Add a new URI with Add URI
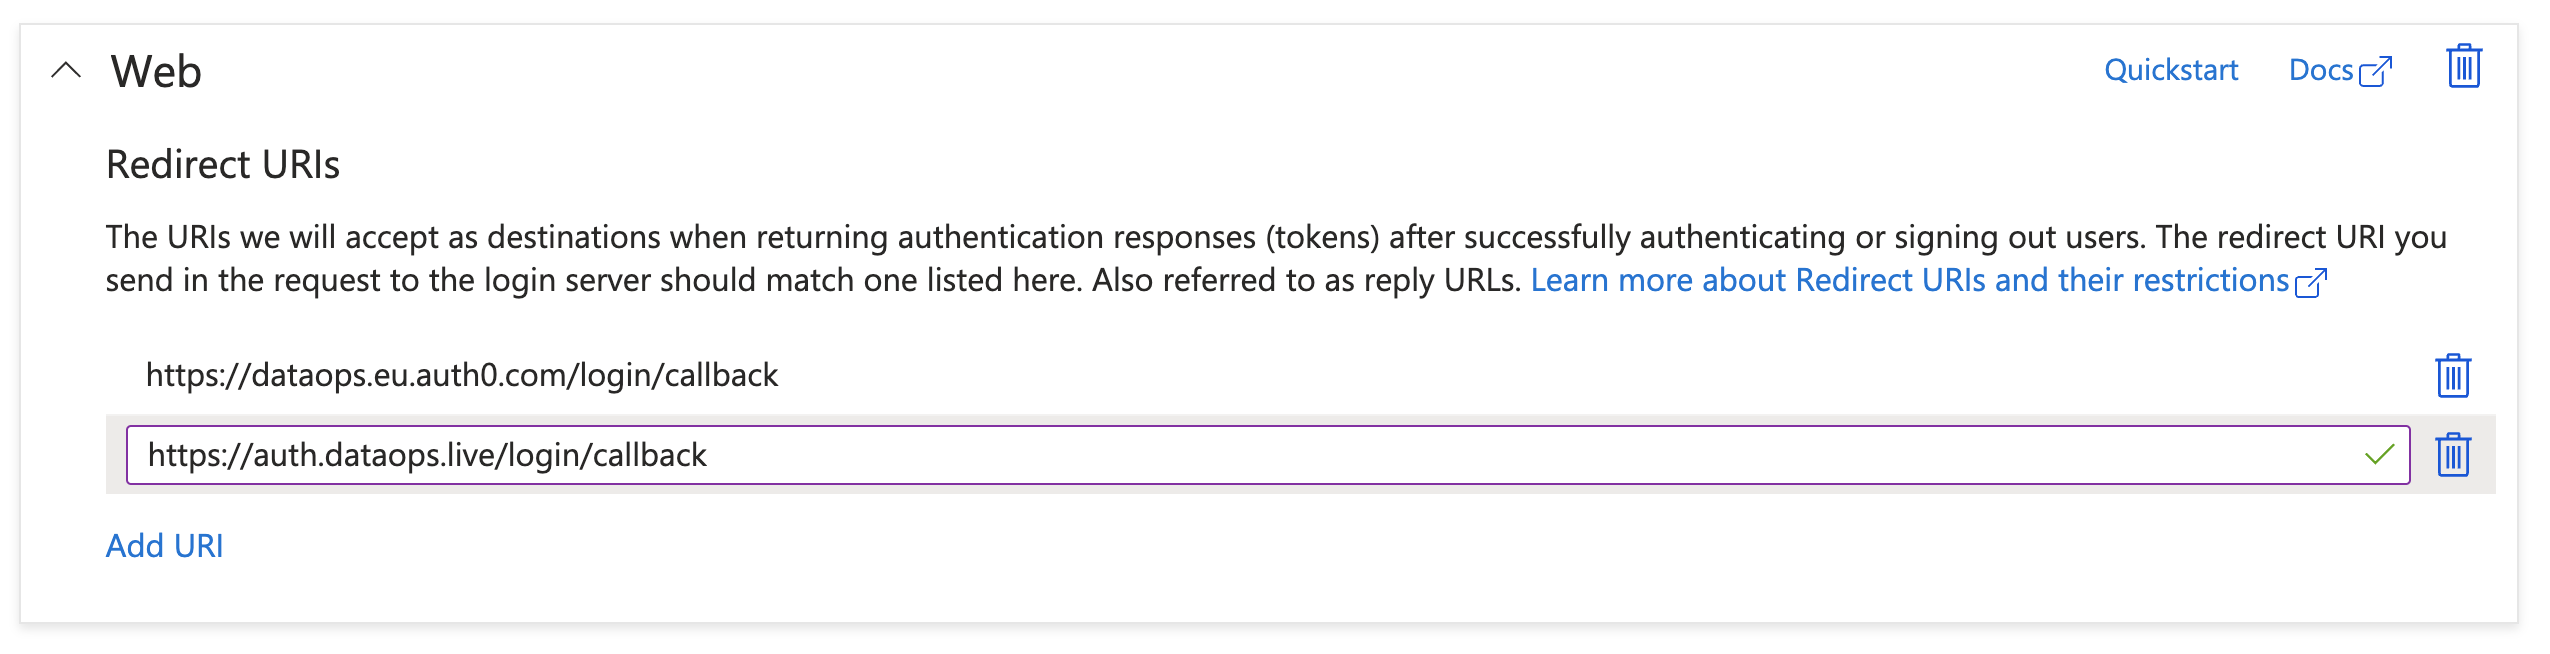The width and height of the screenshot is (2550, 654). (x=165, y=546)
